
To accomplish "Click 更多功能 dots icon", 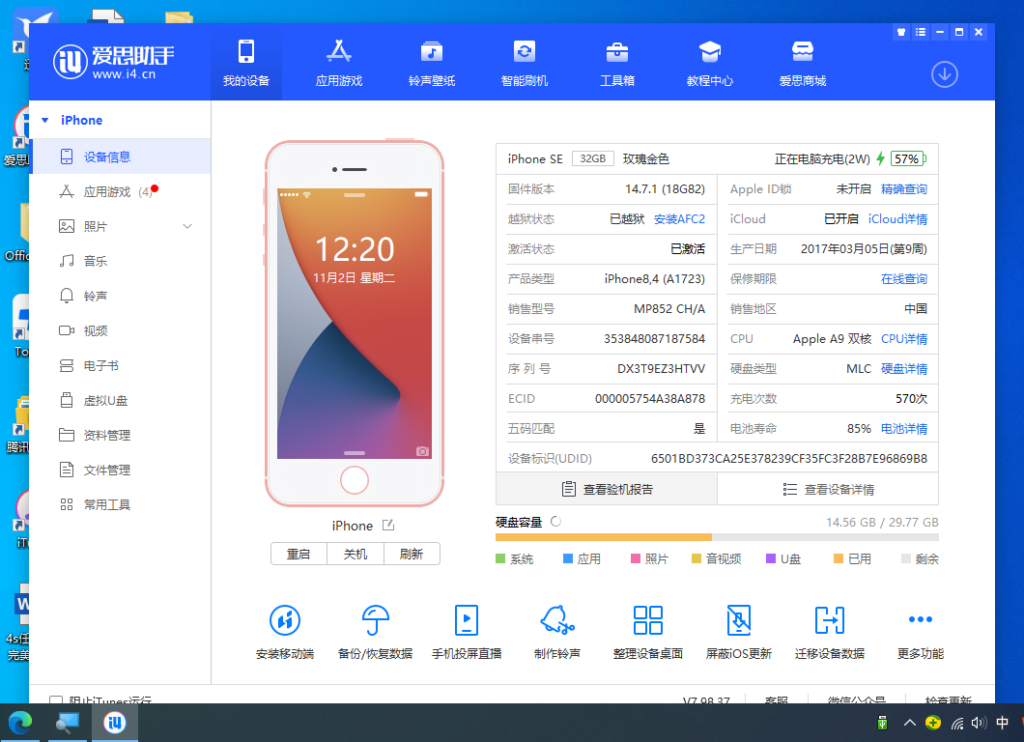I will click(920, 619).
